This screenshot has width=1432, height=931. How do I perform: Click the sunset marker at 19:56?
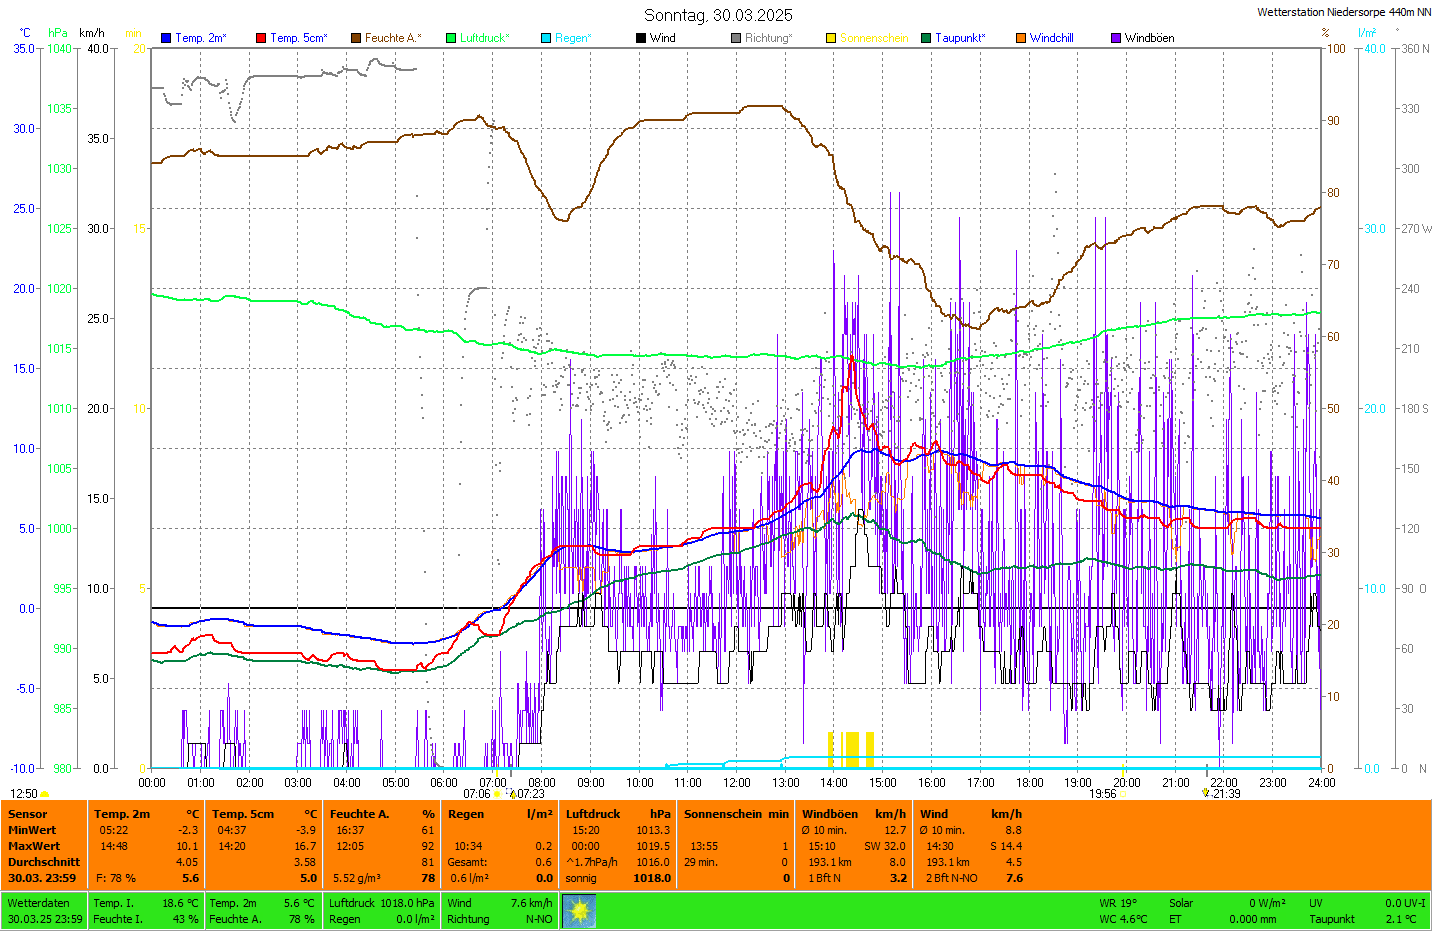[1122, 794]
